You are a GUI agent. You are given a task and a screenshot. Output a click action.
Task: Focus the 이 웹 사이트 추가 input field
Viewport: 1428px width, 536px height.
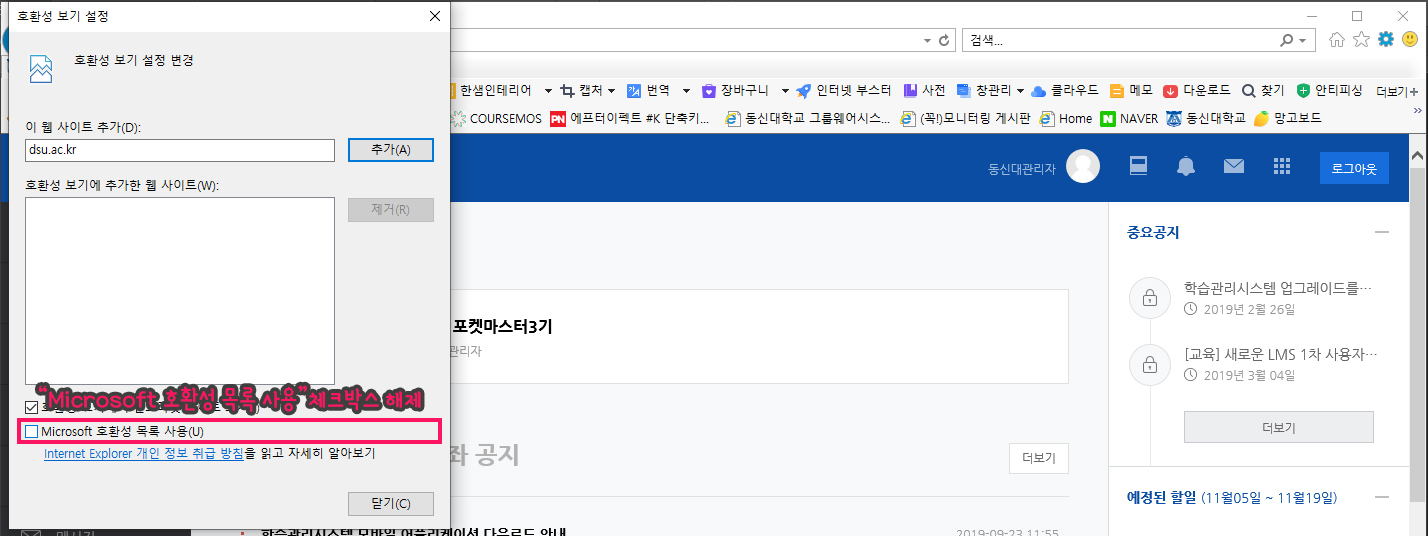pos(180,150)
